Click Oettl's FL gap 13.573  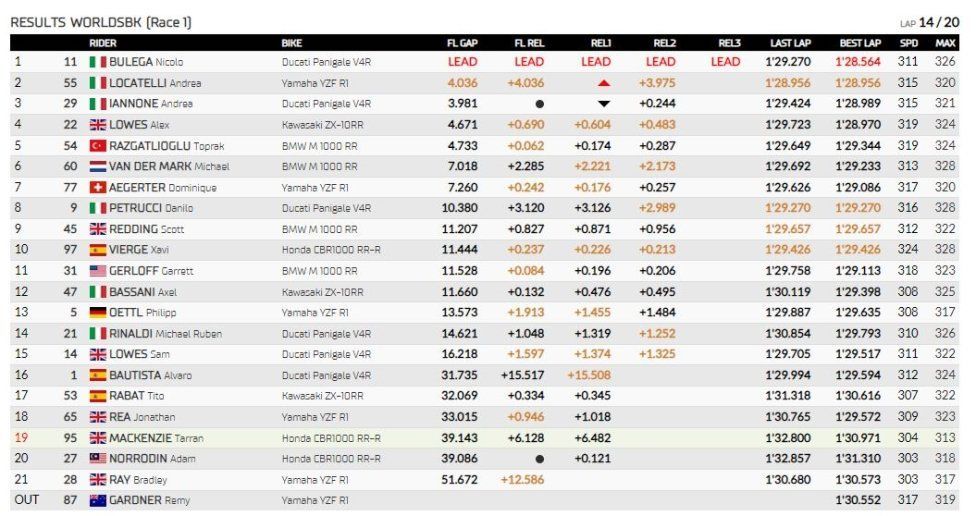pyautogui.click(x=460, y=312)
